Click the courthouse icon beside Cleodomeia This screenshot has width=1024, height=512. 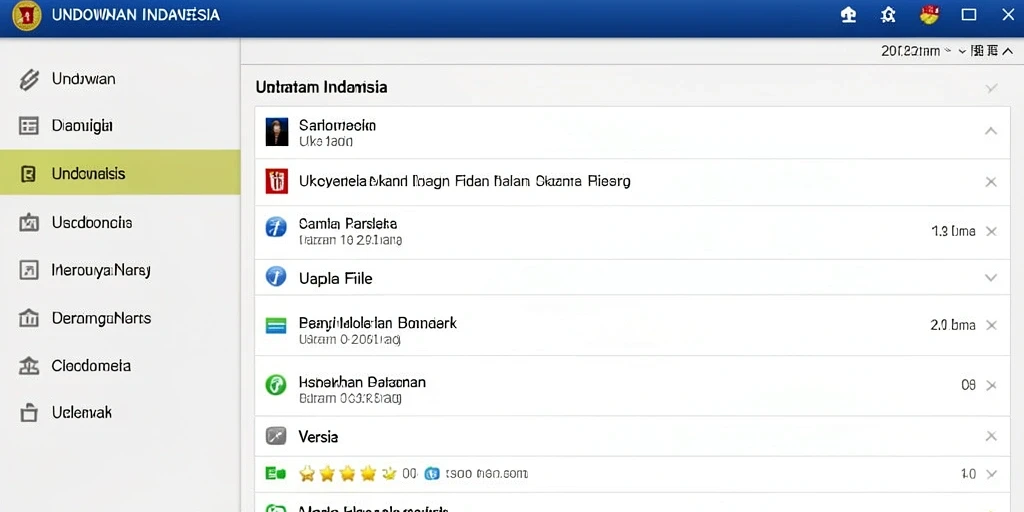click(29, 366)
